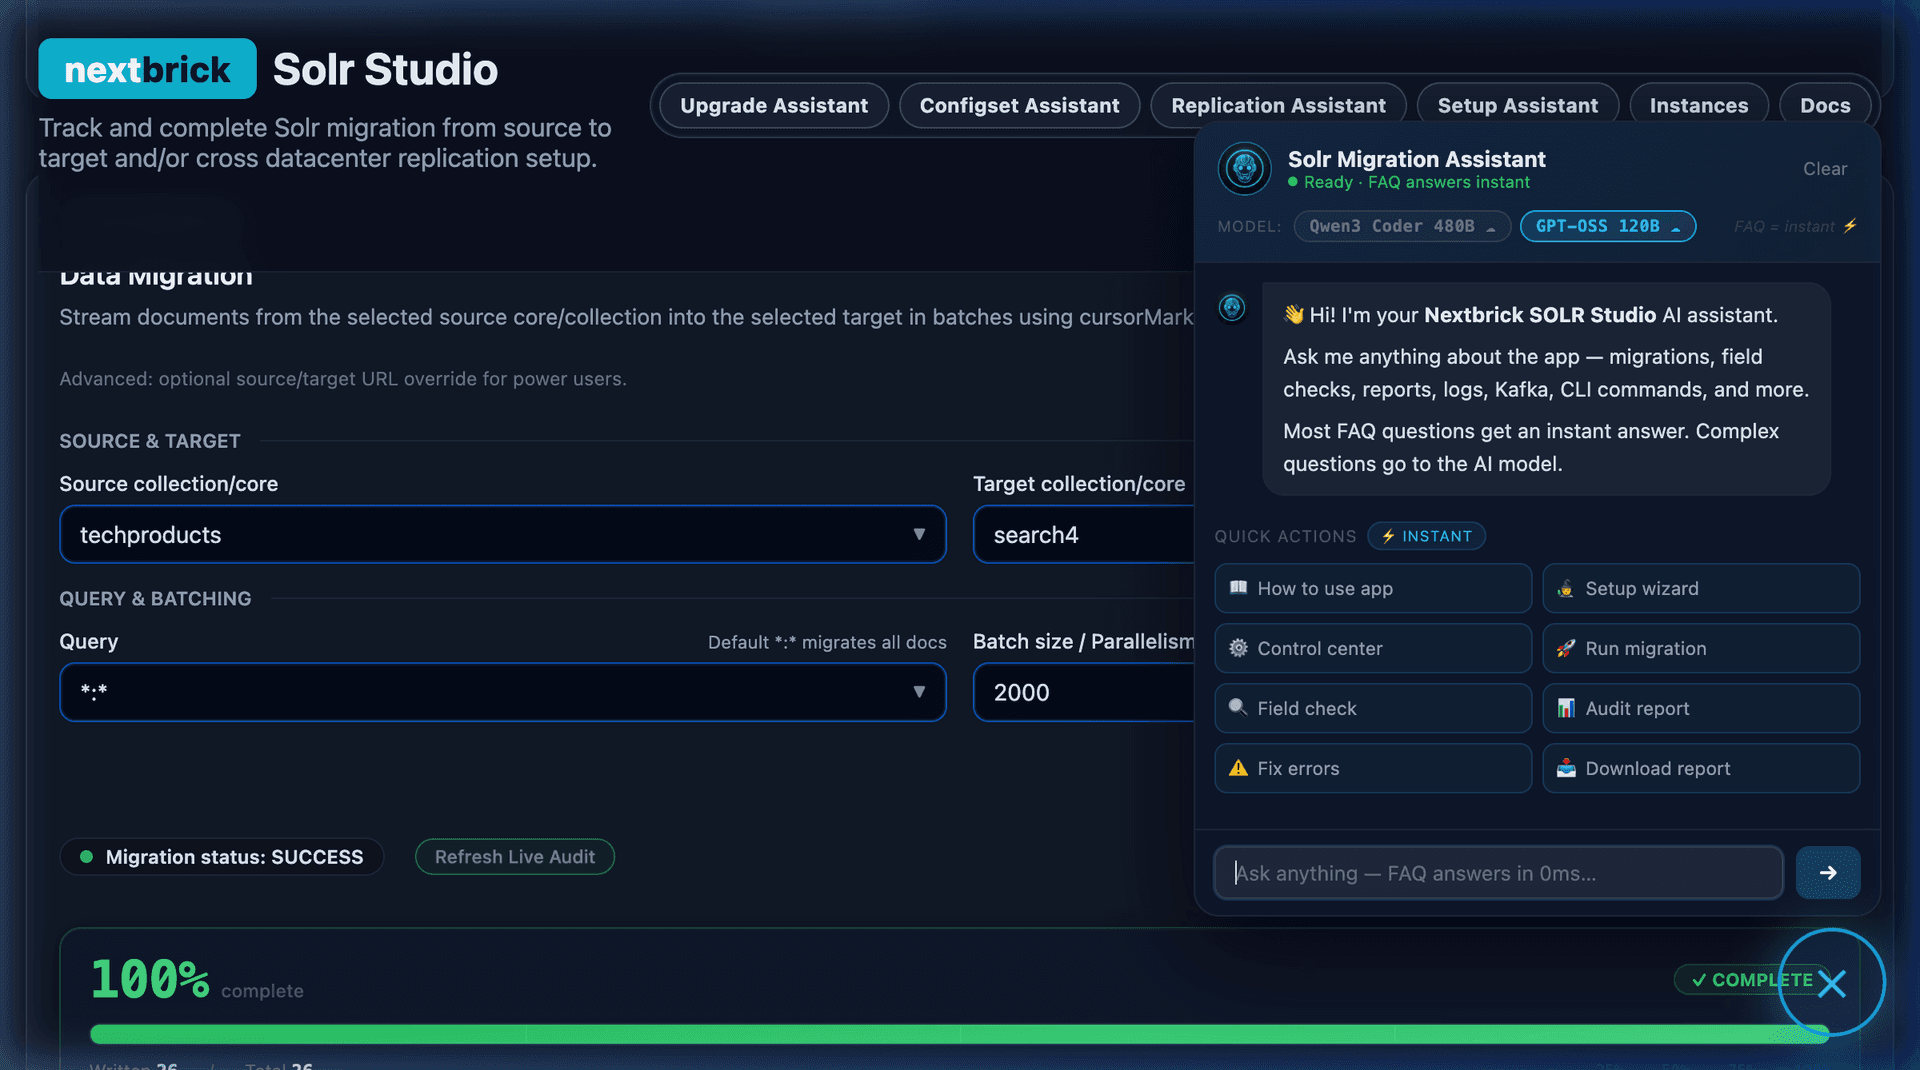Close the assistant with the round X button
The image size is (1920, 1070).
pos(1832,983)
